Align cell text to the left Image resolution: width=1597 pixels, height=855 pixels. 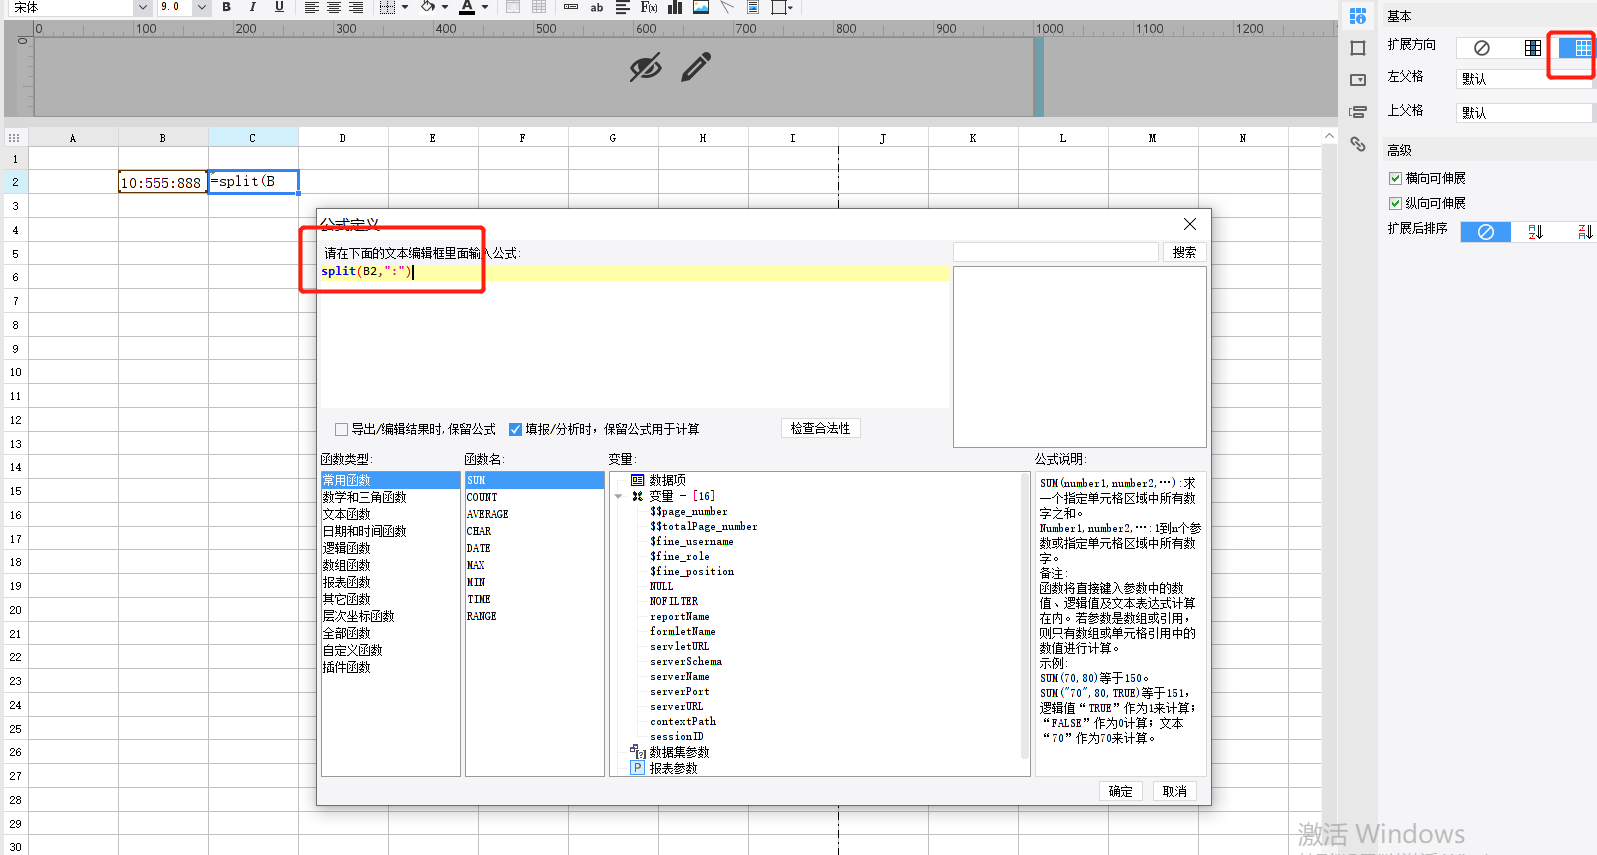[x=312, y=7]
